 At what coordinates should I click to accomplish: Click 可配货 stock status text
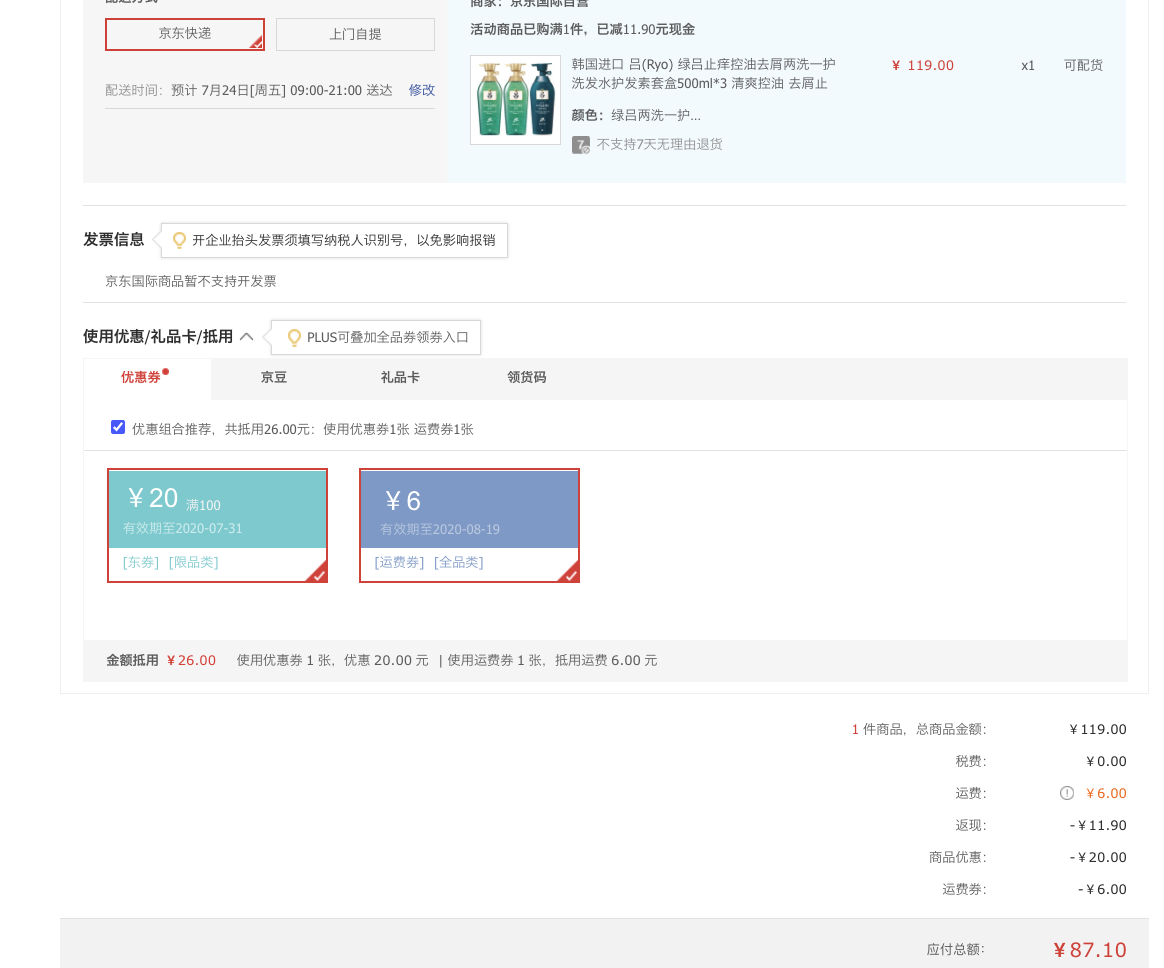point(1083,65)
